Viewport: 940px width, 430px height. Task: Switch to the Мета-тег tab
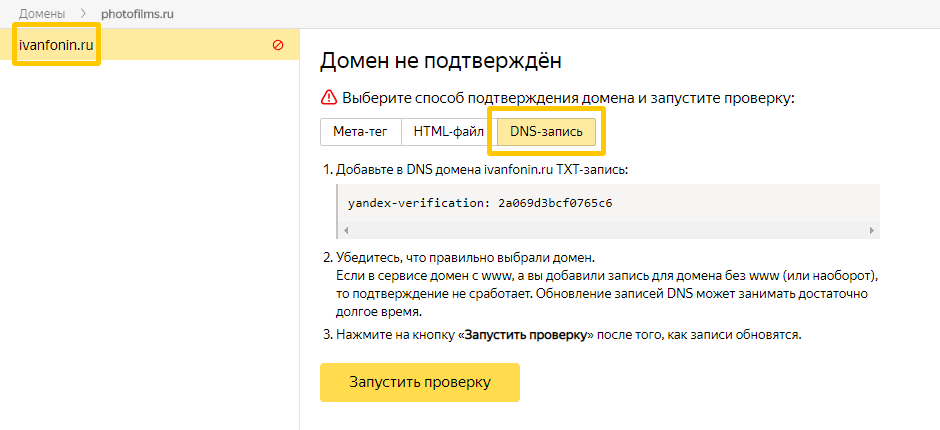coord(360,132)
